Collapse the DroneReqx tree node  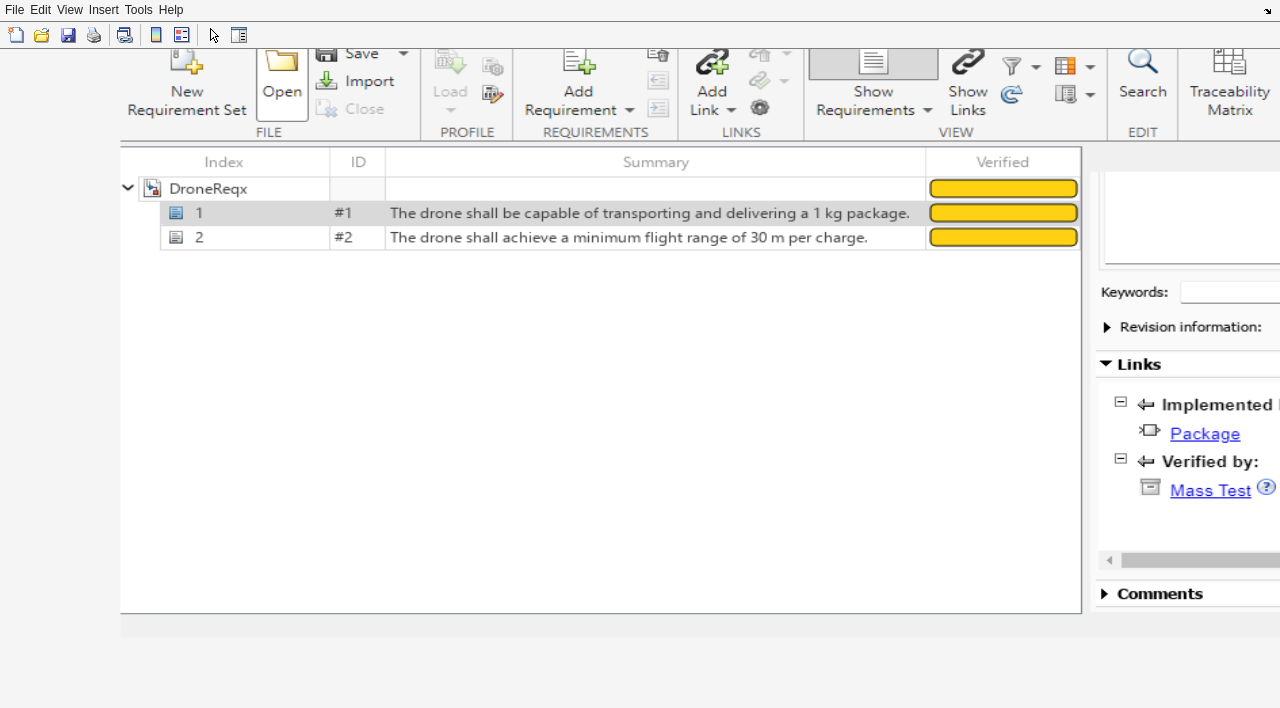pyautogui.click(x=128, y=188)
